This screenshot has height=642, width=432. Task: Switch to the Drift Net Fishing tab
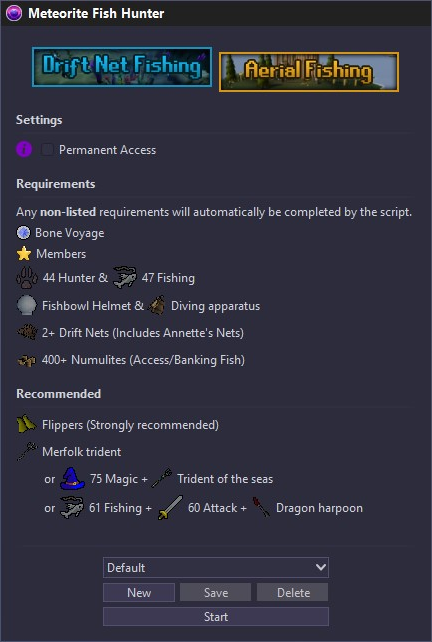point(122,67)
